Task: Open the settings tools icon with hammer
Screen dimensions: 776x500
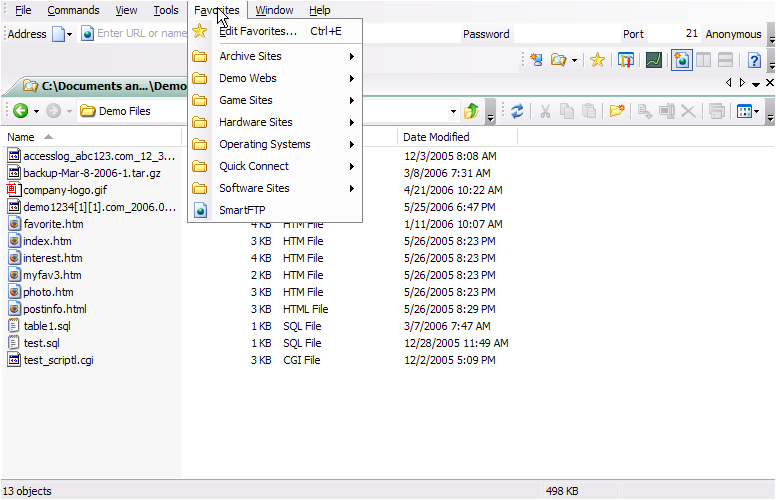Action: (626, 60)
